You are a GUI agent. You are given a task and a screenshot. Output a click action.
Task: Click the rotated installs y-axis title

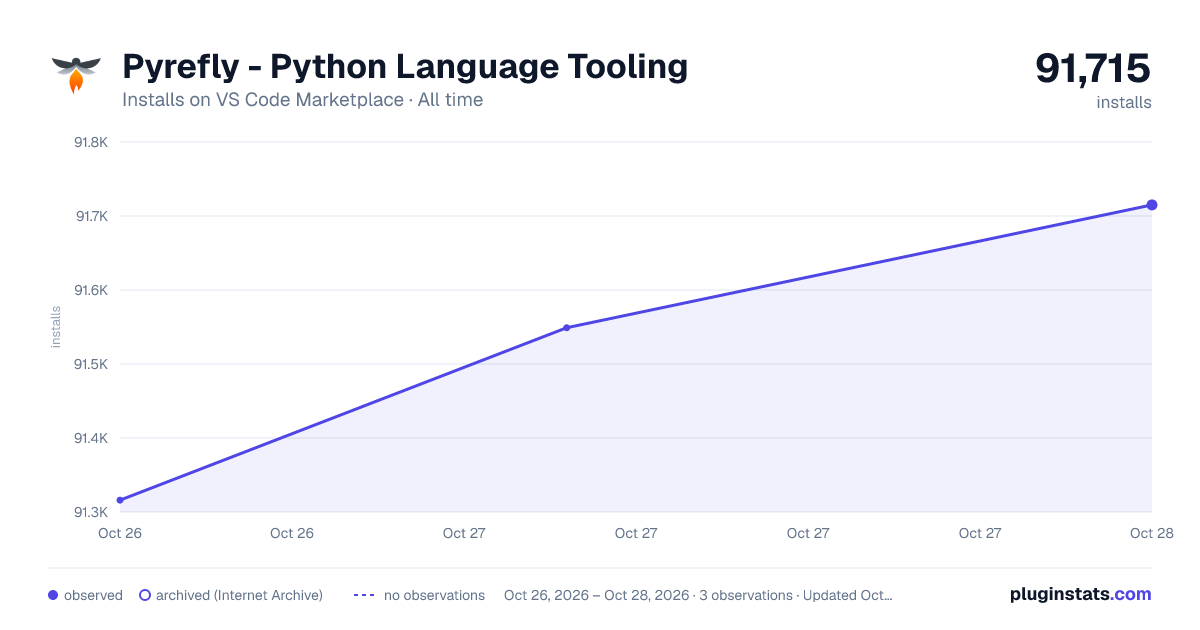coord(56,327)
